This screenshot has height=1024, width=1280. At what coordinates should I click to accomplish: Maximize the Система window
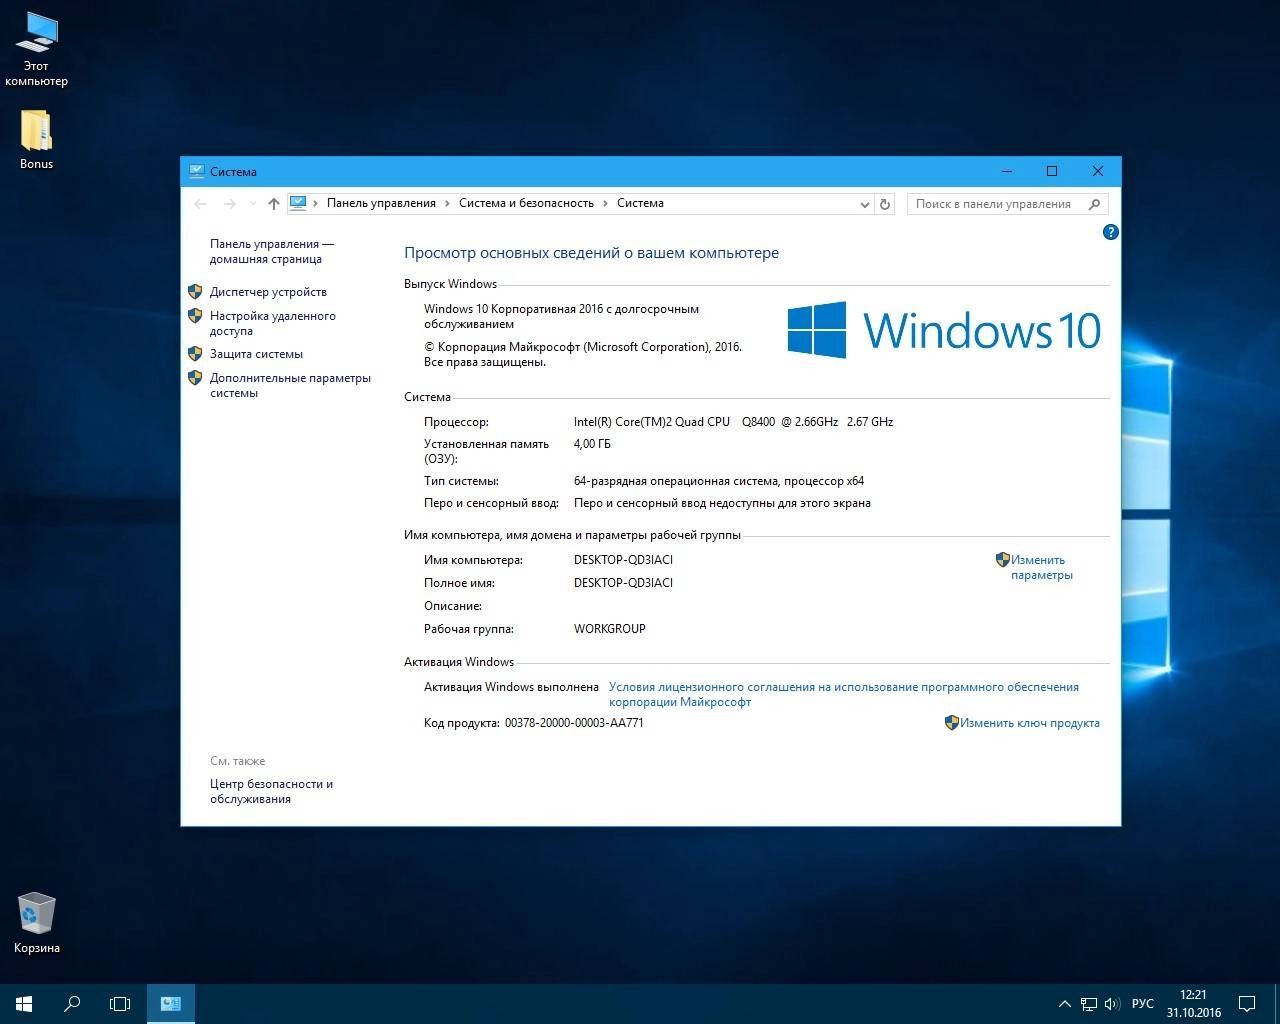1052,171
